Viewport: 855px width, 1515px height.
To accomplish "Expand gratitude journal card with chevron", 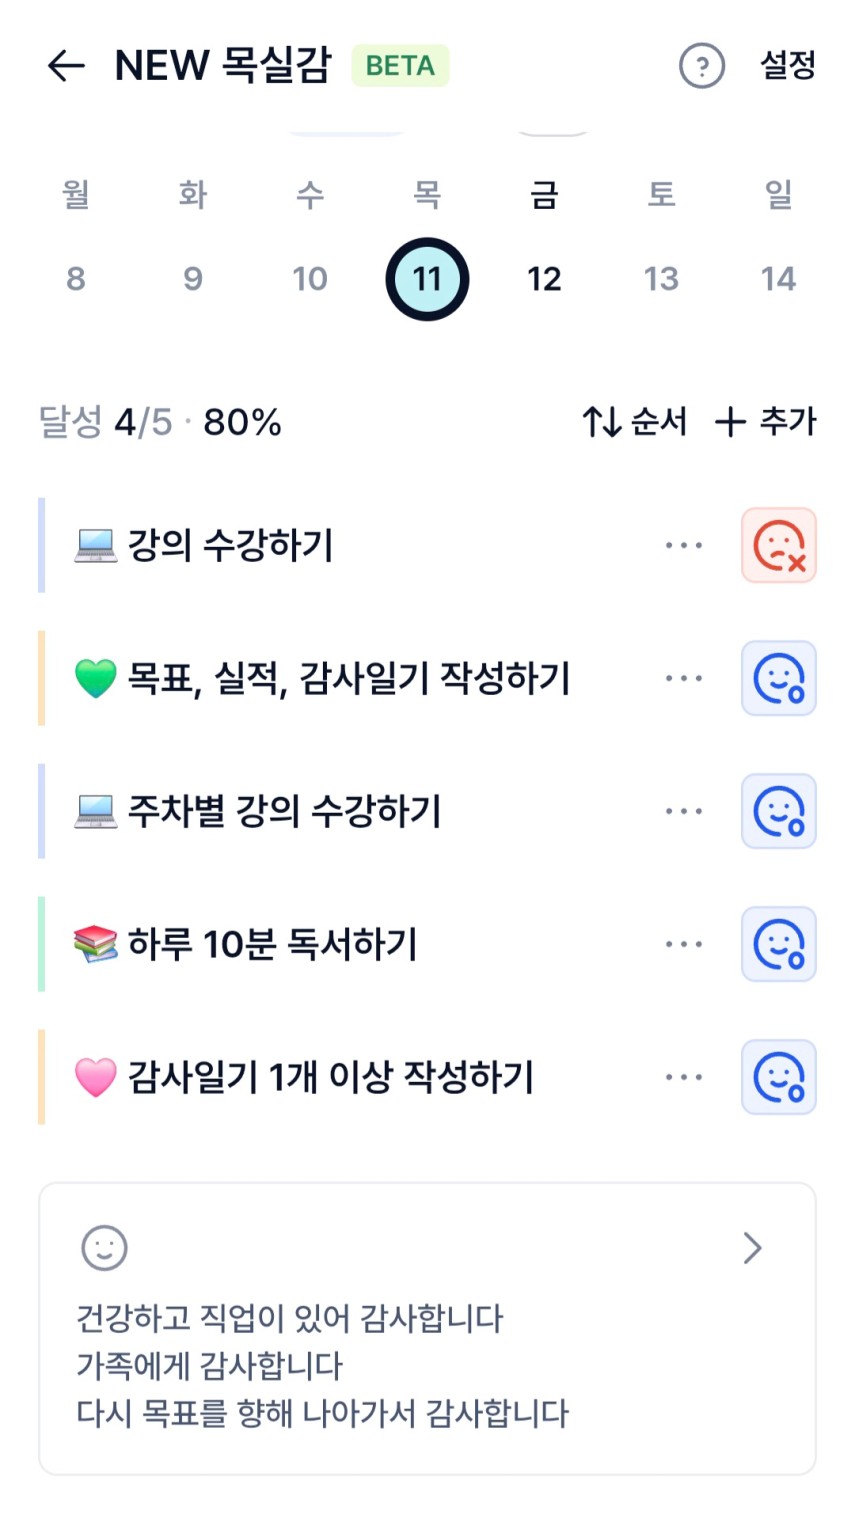I will pyautogui.click(x=753, y=1248).
